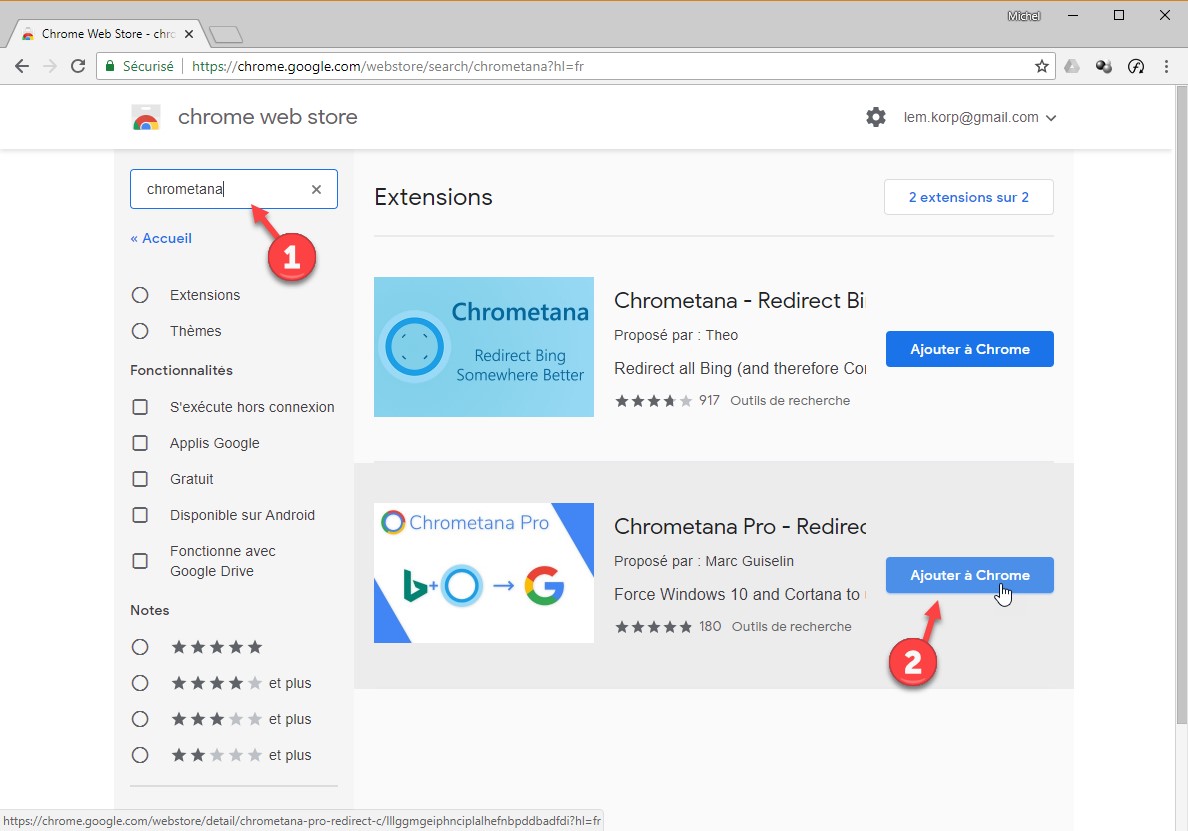Viewport: 1188px width, 831px height.
Task: Open the Chrome three-dot menu
Action: 1166,66
